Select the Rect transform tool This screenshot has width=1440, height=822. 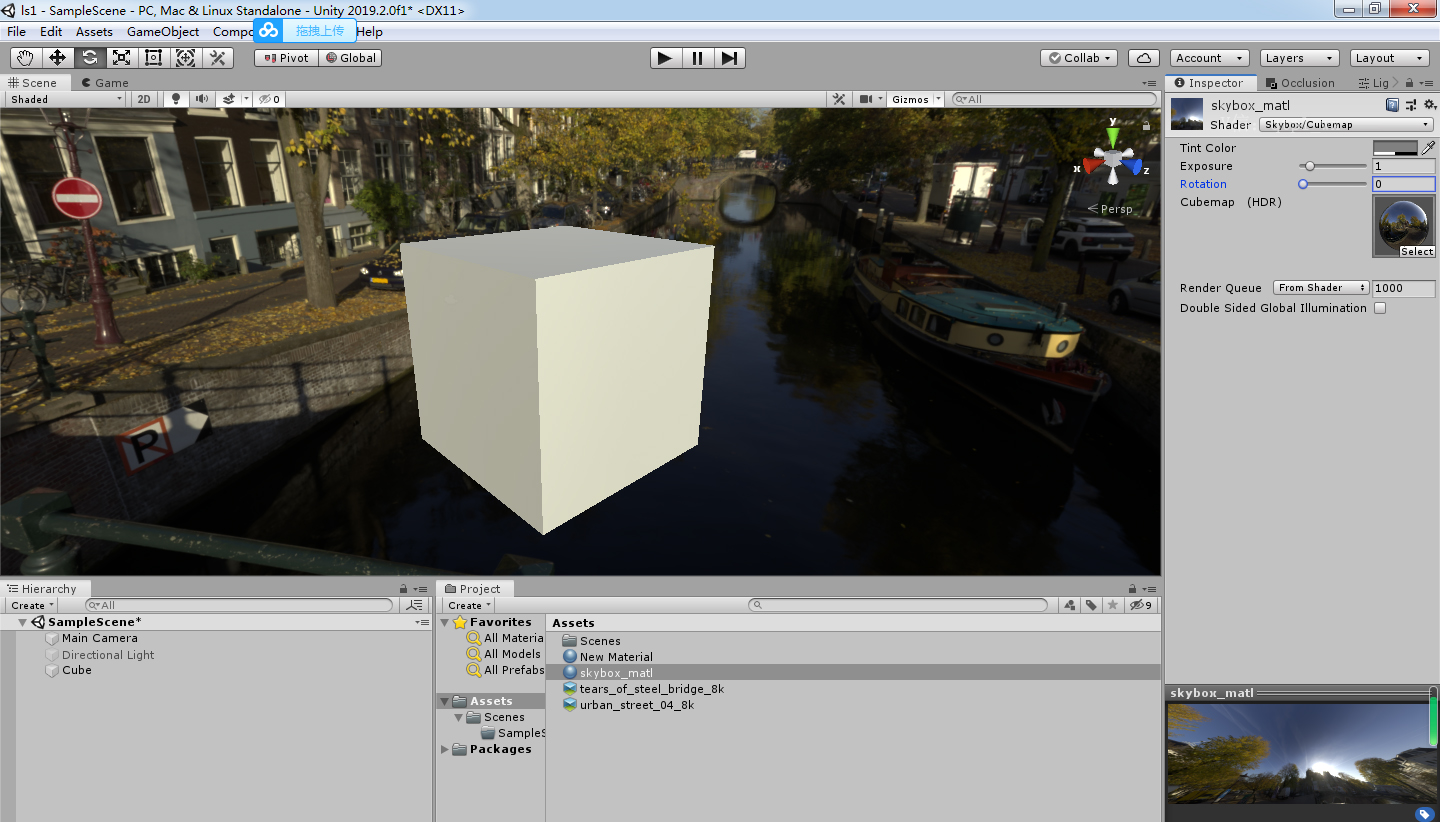tap(153, 58)
